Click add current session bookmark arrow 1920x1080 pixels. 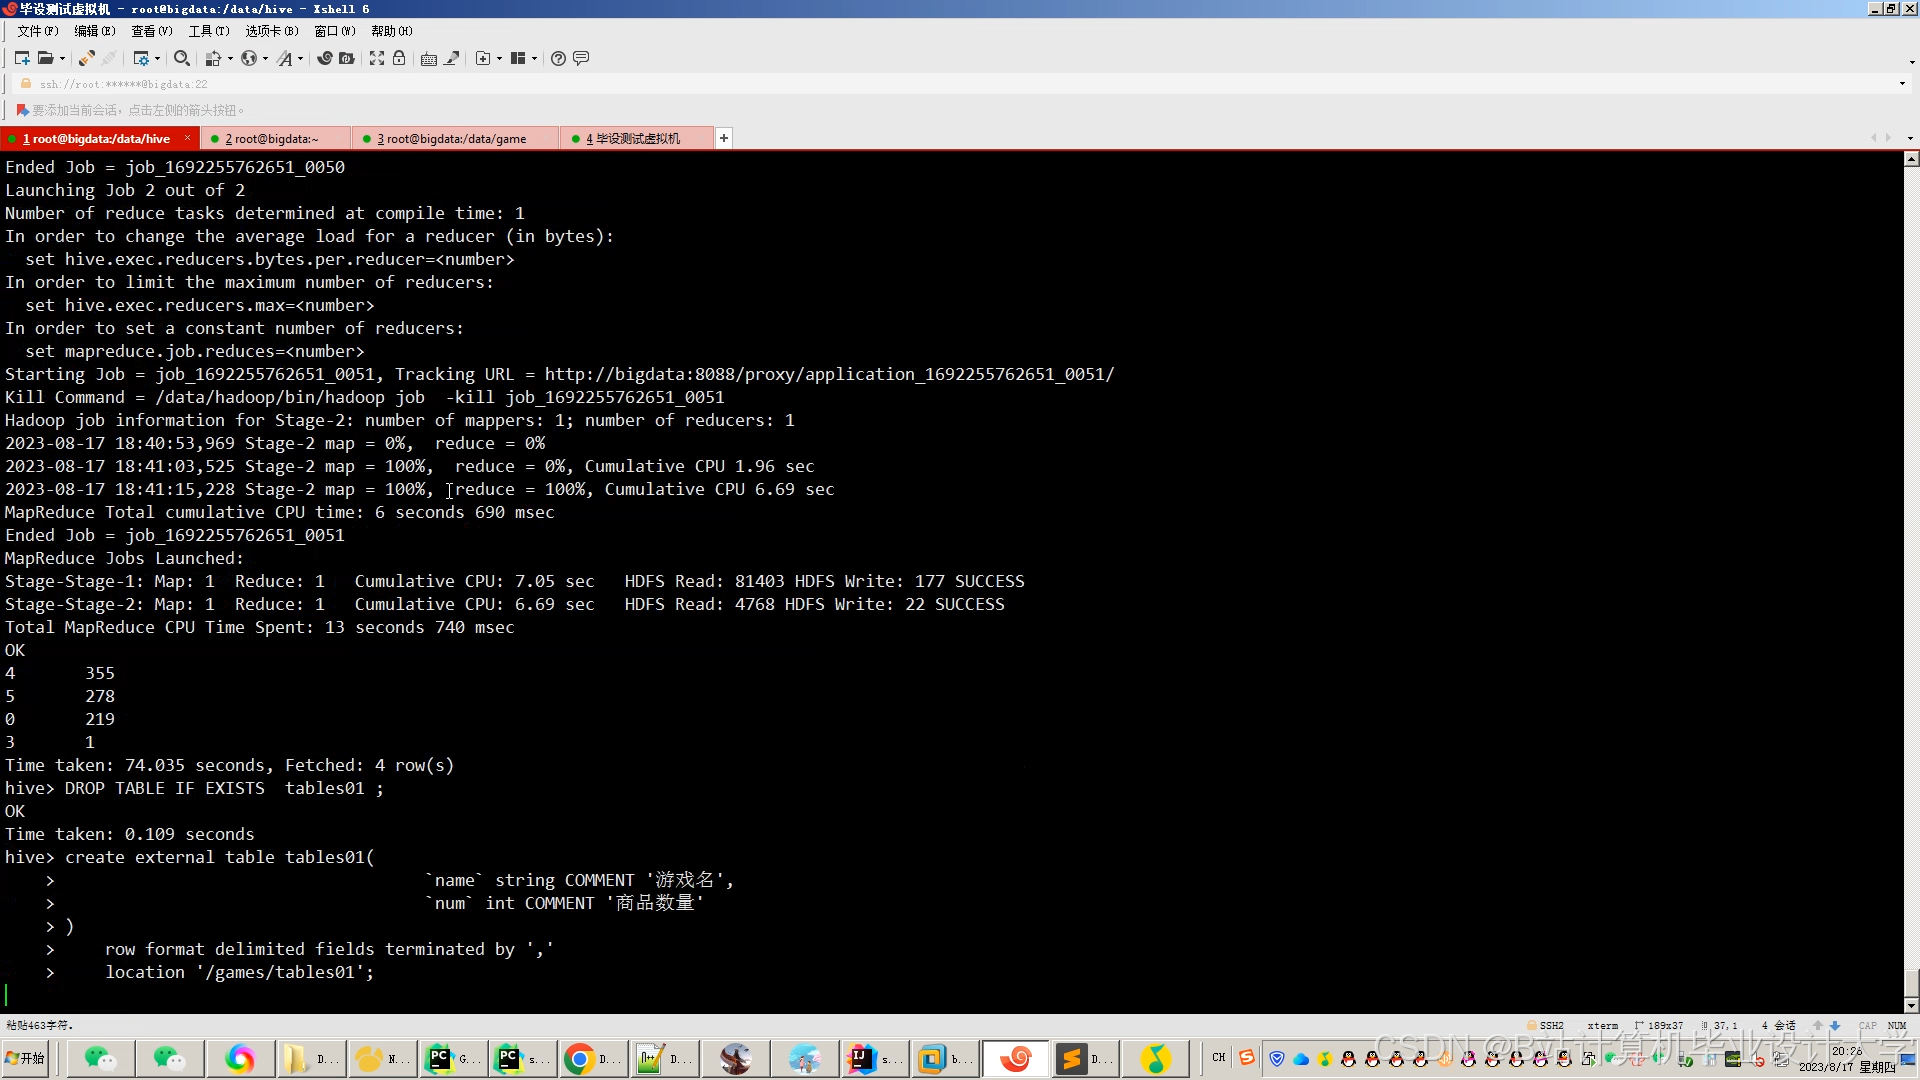tap(22, 110)
